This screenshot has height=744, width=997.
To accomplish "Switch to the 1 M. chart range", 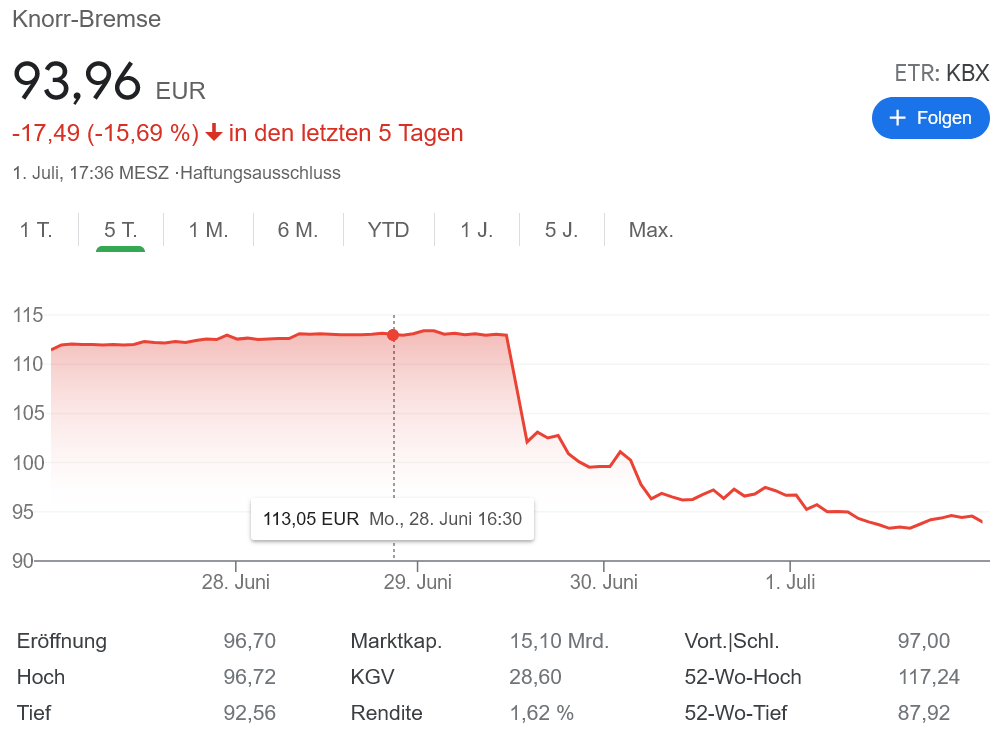I will pyautogui.click(x=208, y=230).
